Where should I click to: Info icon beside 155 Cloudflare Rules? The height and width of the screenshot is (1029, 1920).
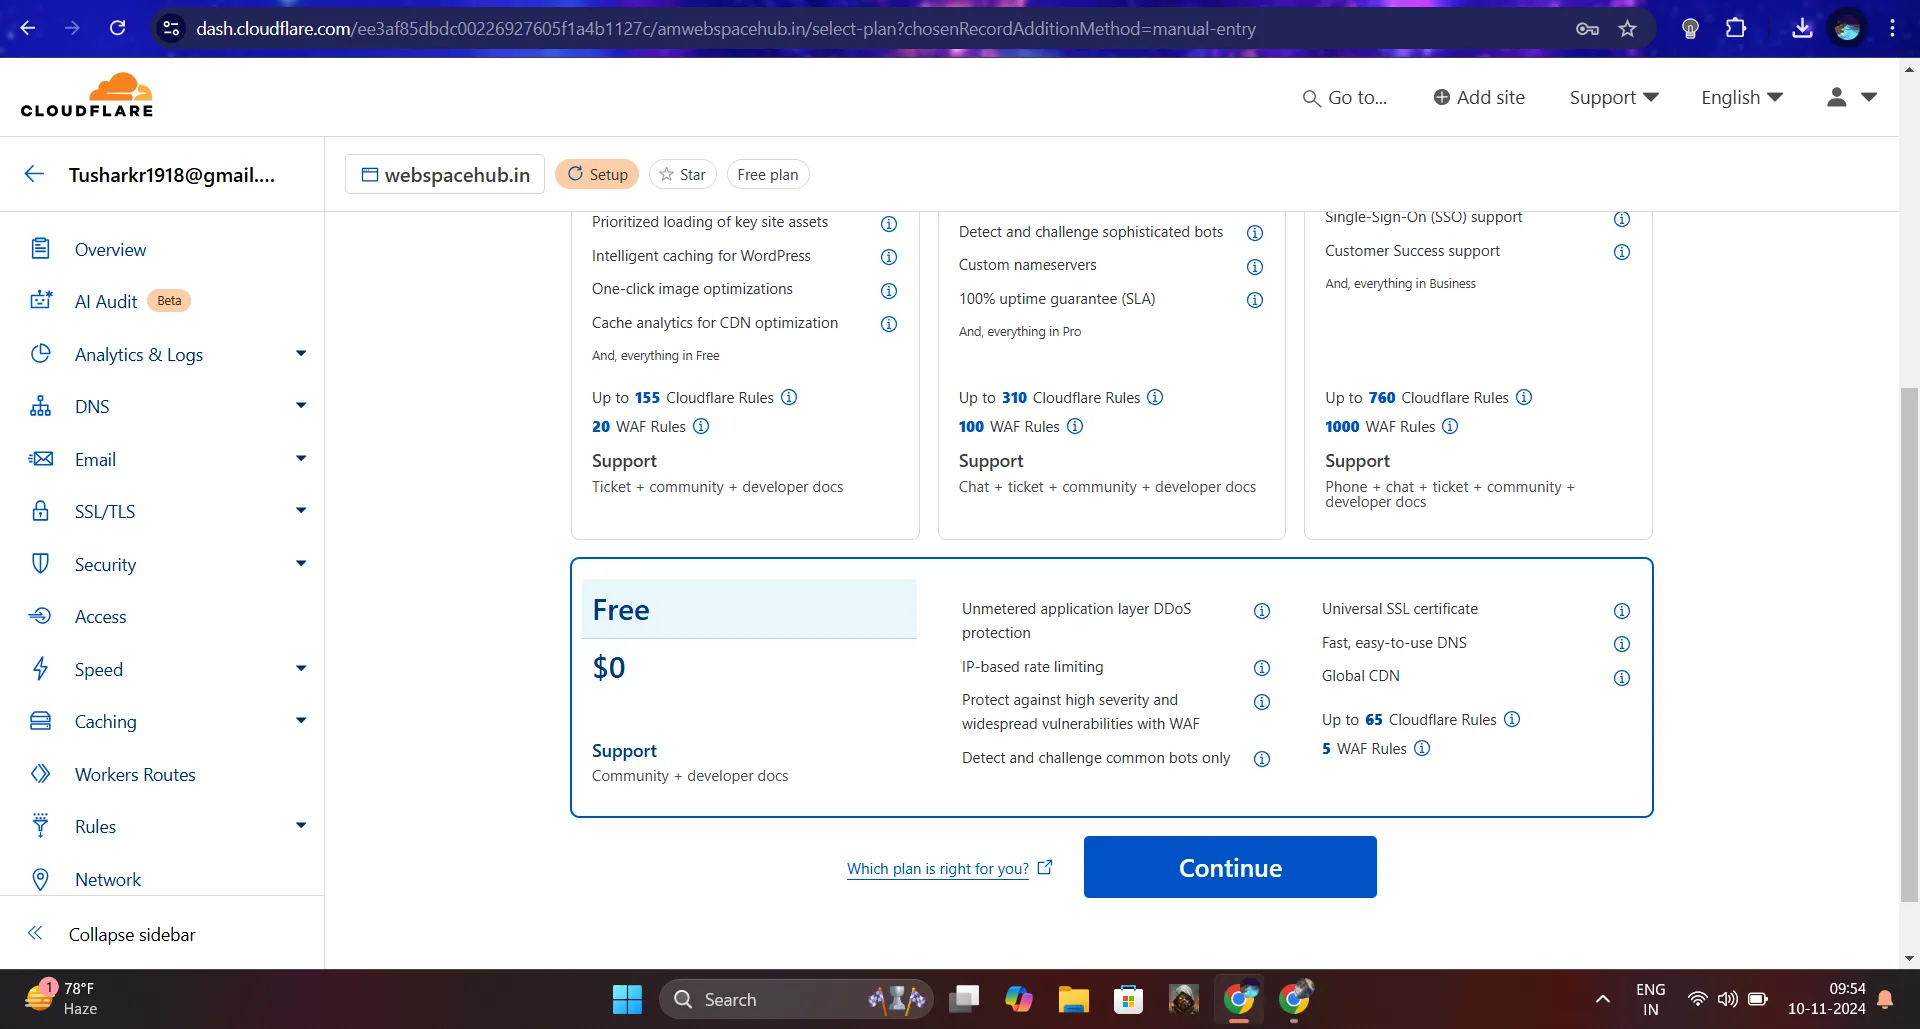point(789,397)
